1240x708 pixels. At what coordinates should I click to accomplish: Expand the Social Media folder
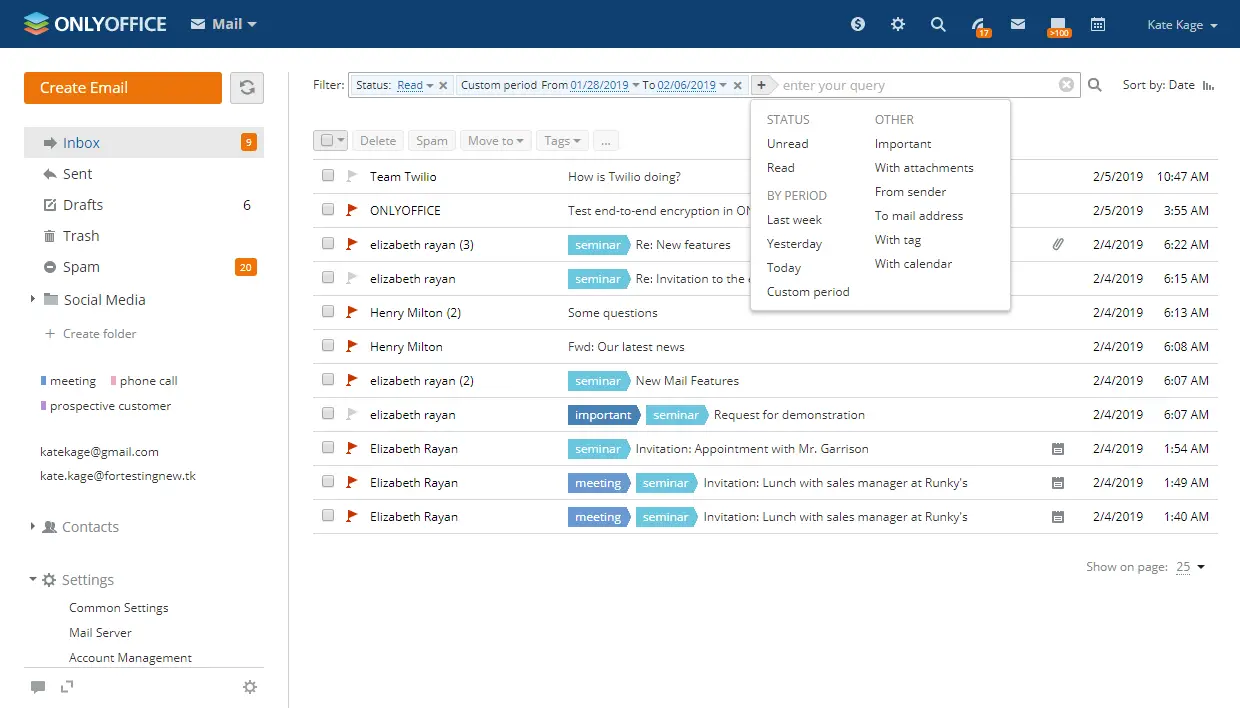(33, 299)
